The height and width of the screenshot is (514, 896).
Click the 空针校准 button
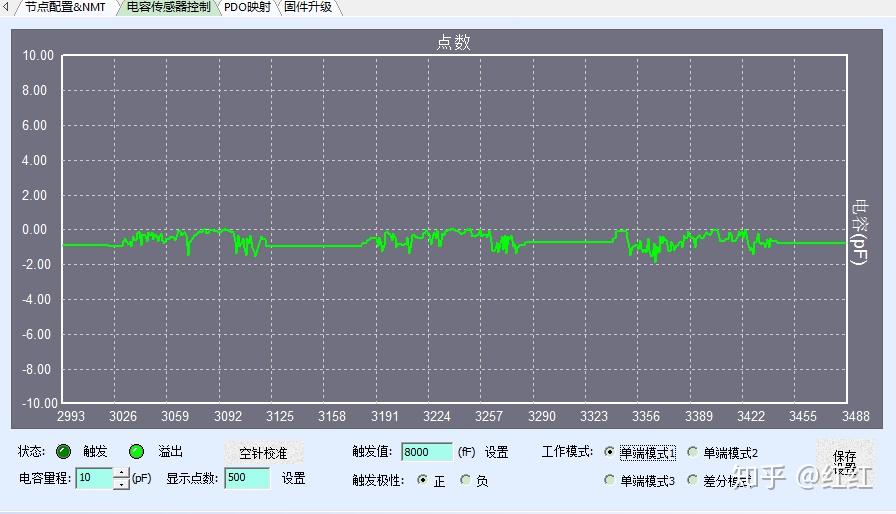click(x=263, y=453)
